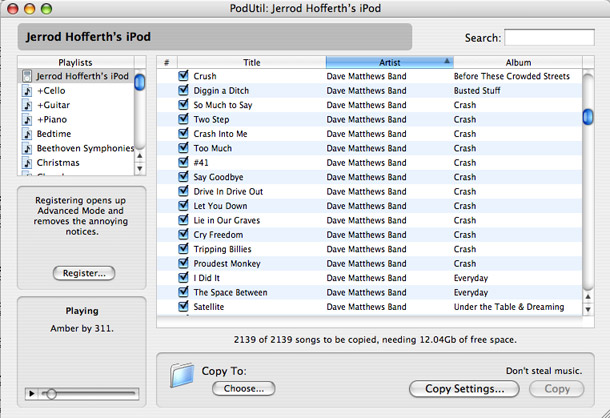The width and height of the screenshot is (610, 418).
Task: Click the +Guitar playlist music-note icon
Action: 27,105
